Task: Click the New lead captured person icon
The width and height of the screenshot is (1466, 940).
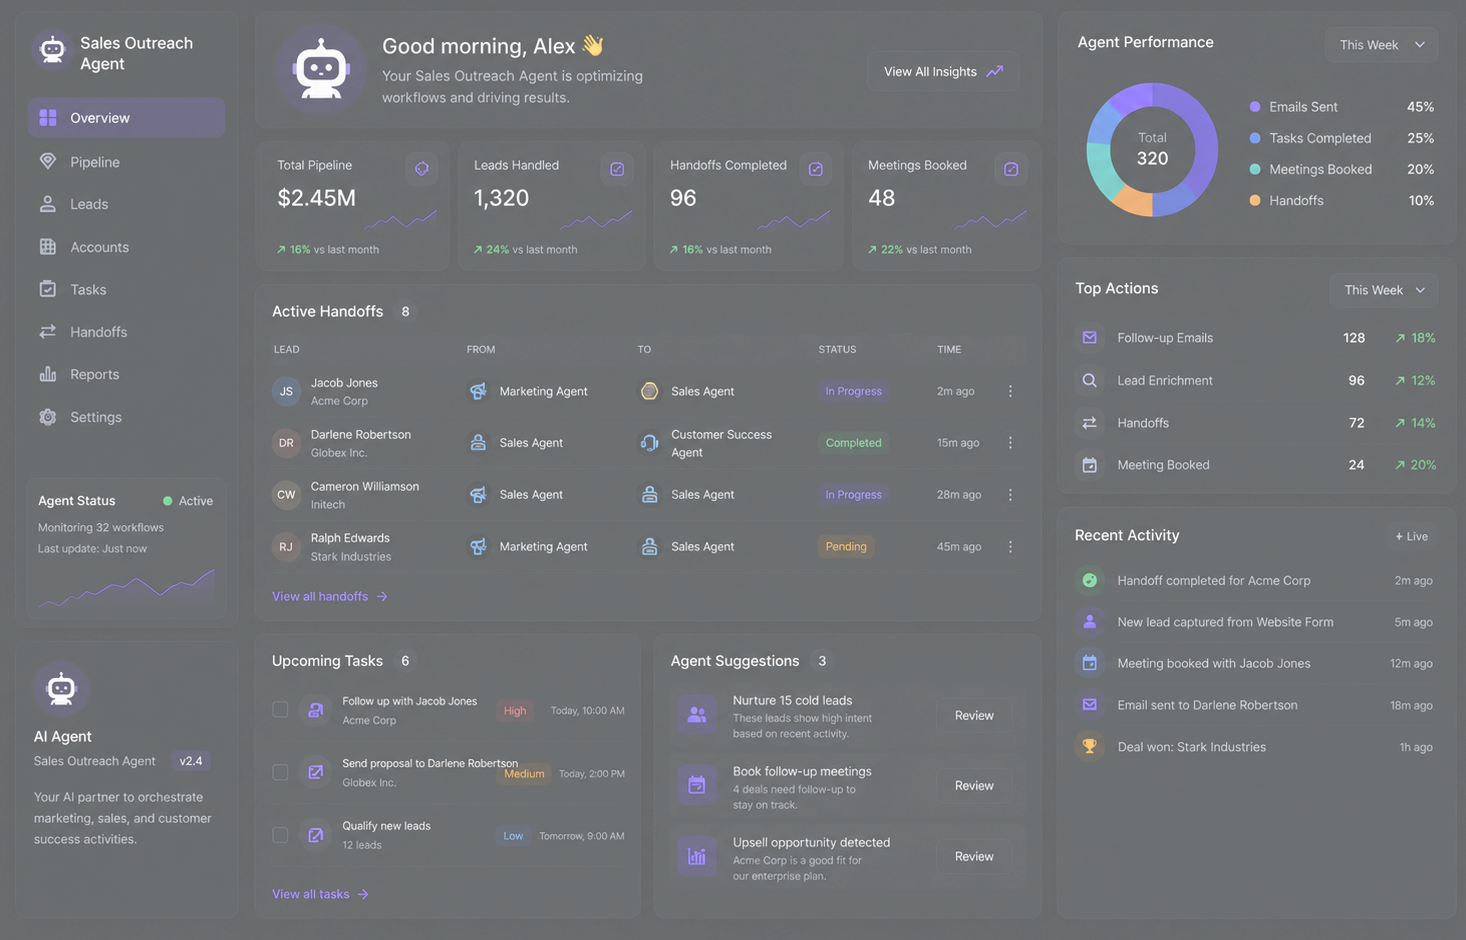Action: 1090,622
